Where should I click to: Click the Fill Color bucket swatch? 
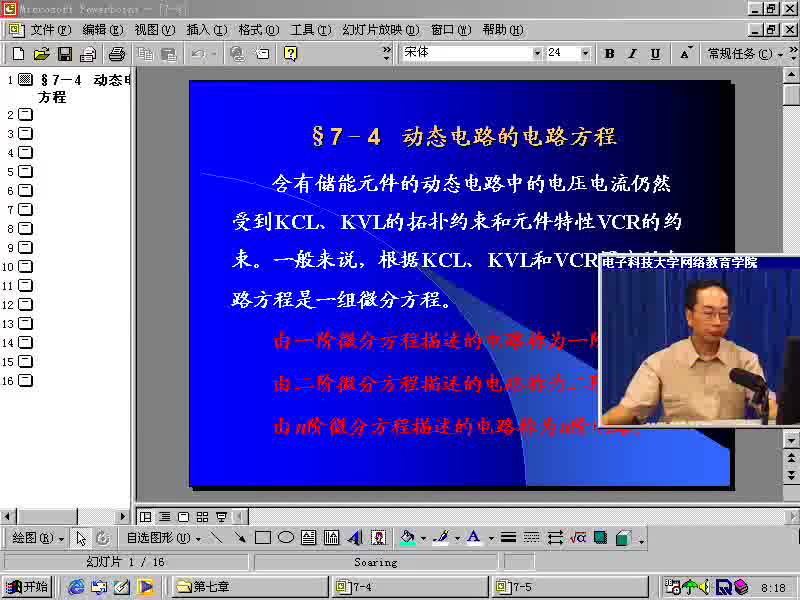[408, 538]
